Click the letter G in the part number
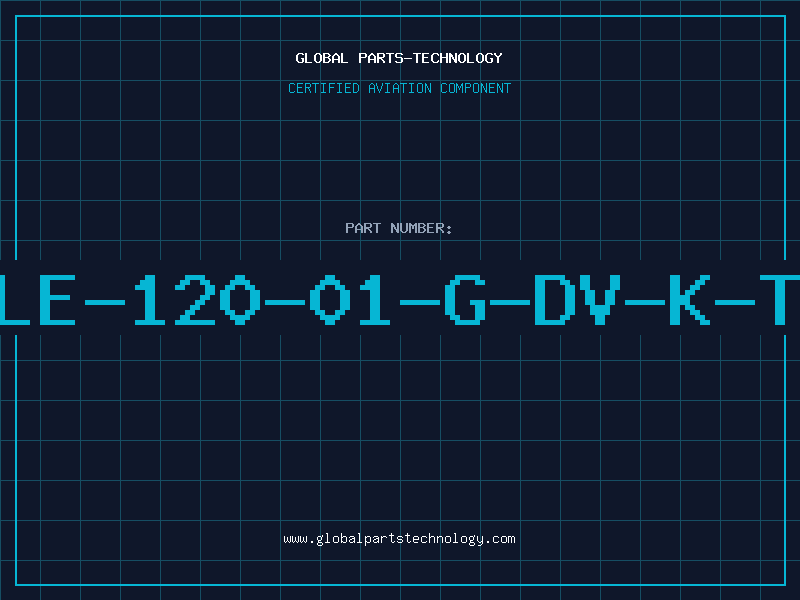 pos(465,299)
